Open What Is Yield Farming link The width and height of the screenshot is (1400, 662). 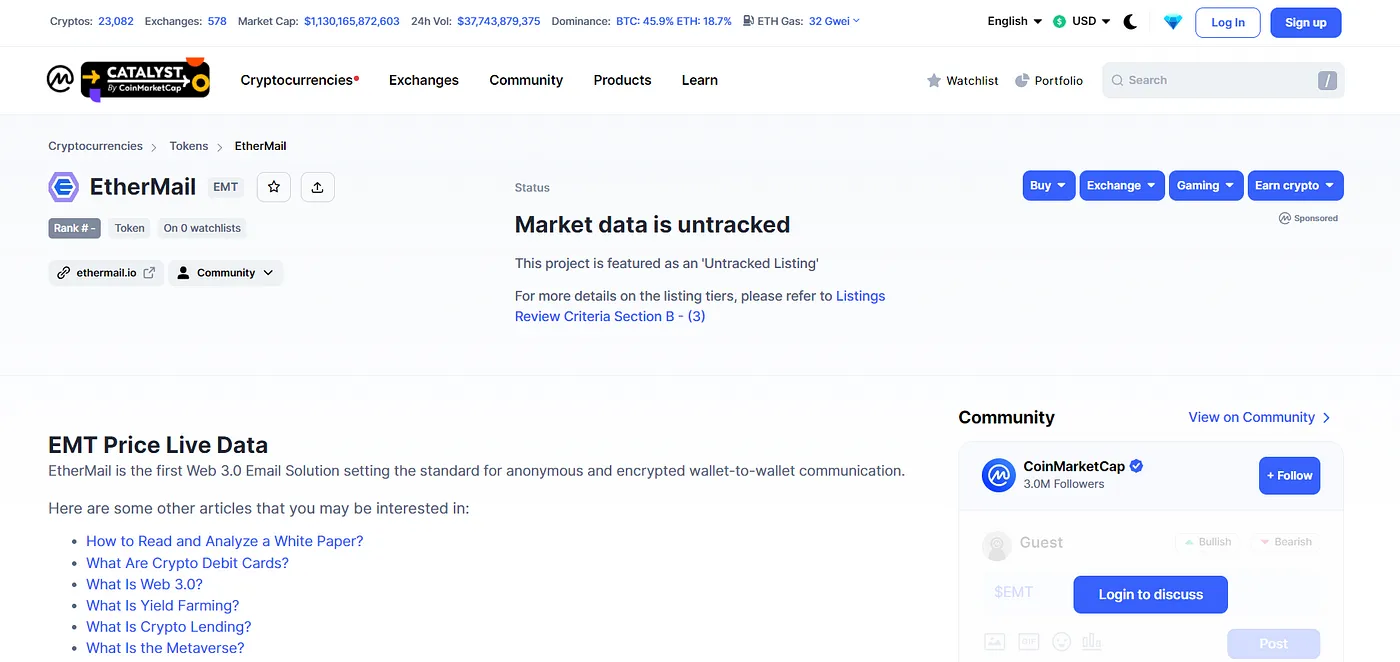162,605
